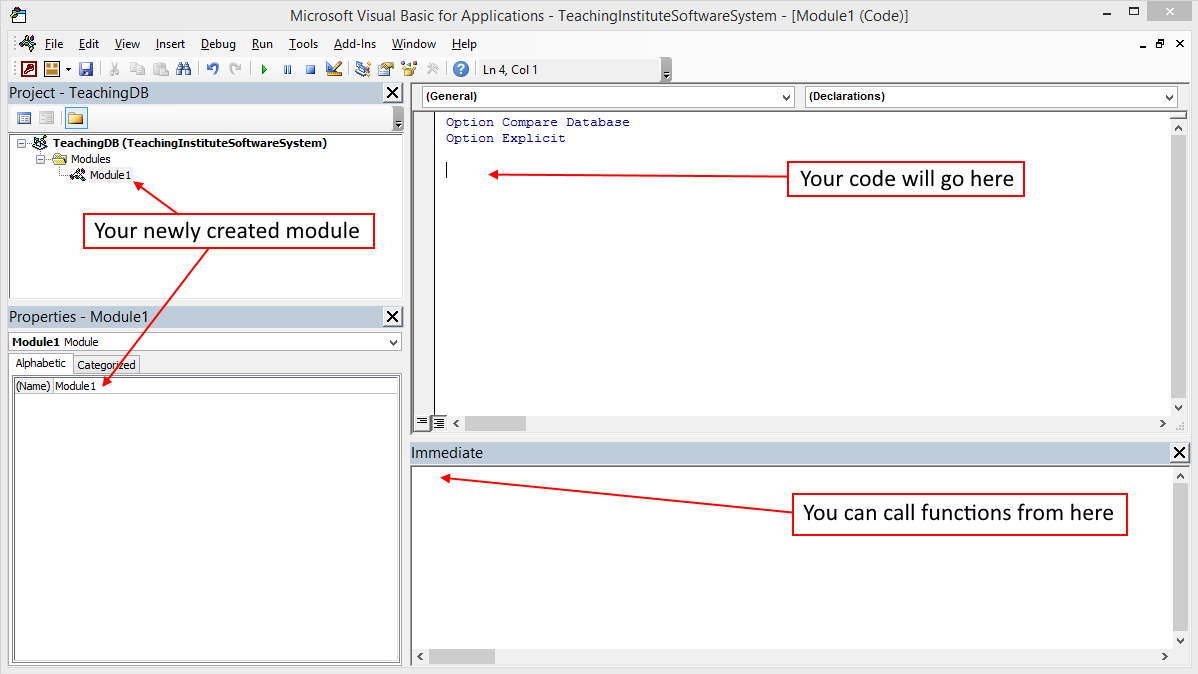
Task: Switch to Procedure View button
Action: coord(422,423)
